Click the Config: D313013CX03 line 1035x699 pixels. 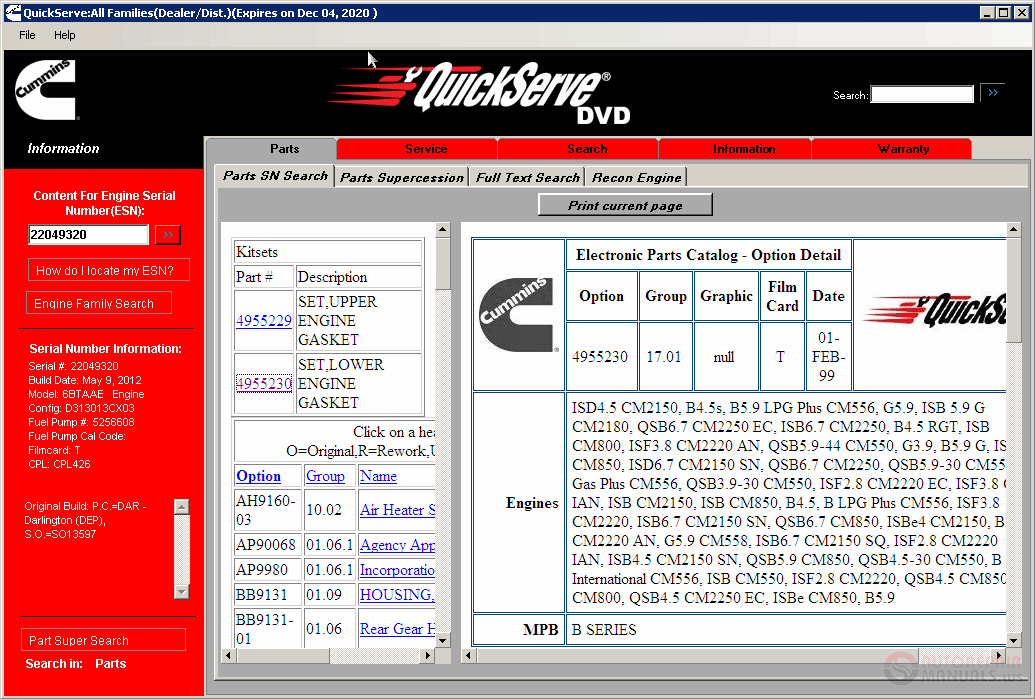point(81,409)
